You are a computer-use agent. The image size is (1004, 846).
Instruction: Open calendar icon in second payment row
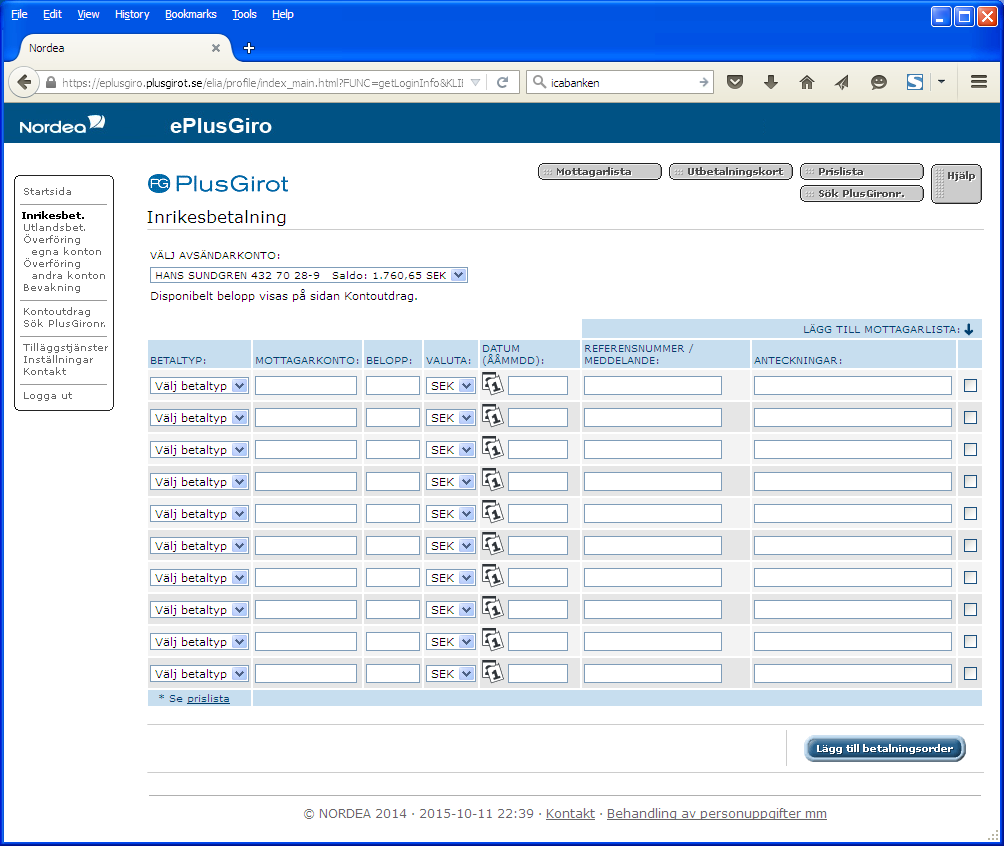pos(492,416)
